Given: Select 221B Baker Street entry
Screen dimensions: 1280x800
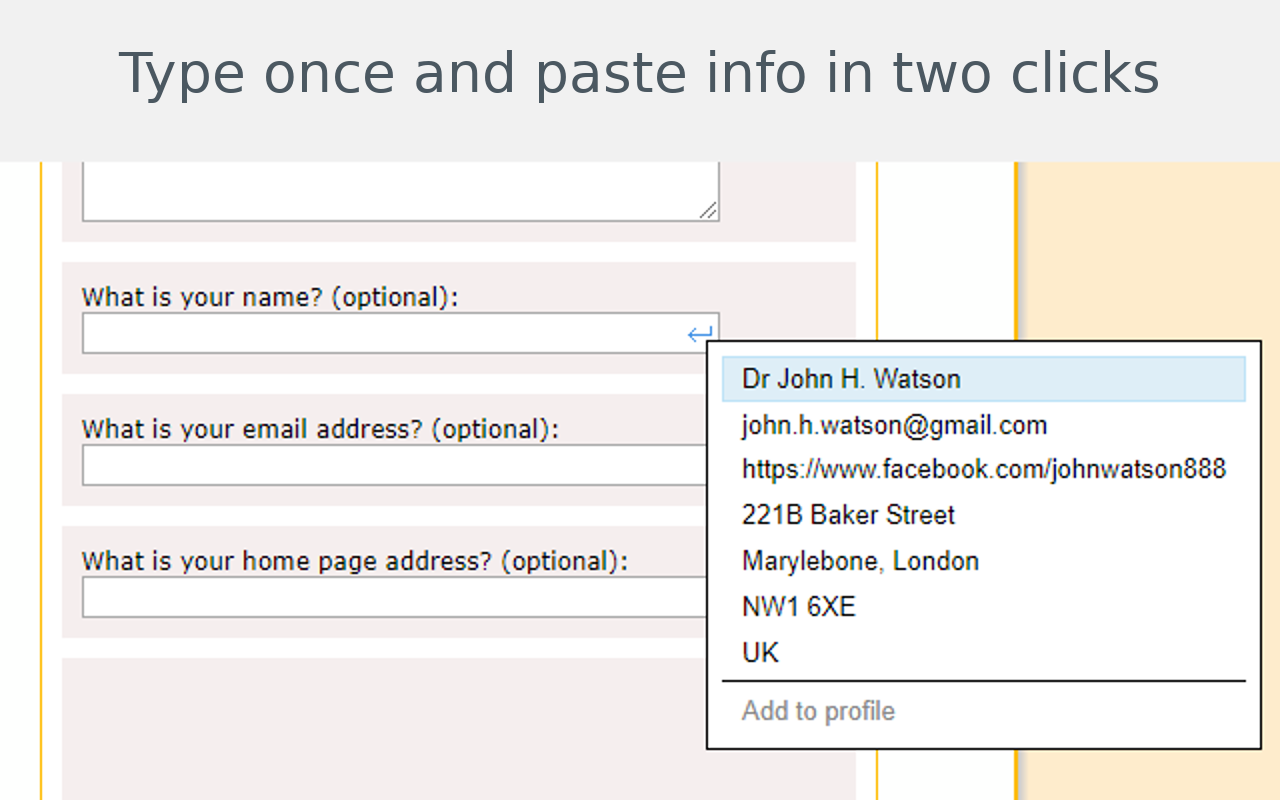Looking at the screenshot, I should coord(984,515).
